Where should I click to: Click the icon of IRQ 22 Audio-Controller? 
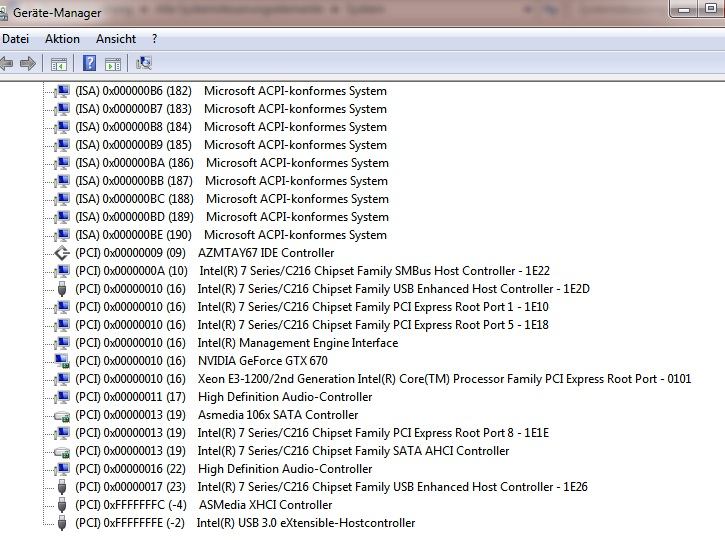click(x=61, y=469)
